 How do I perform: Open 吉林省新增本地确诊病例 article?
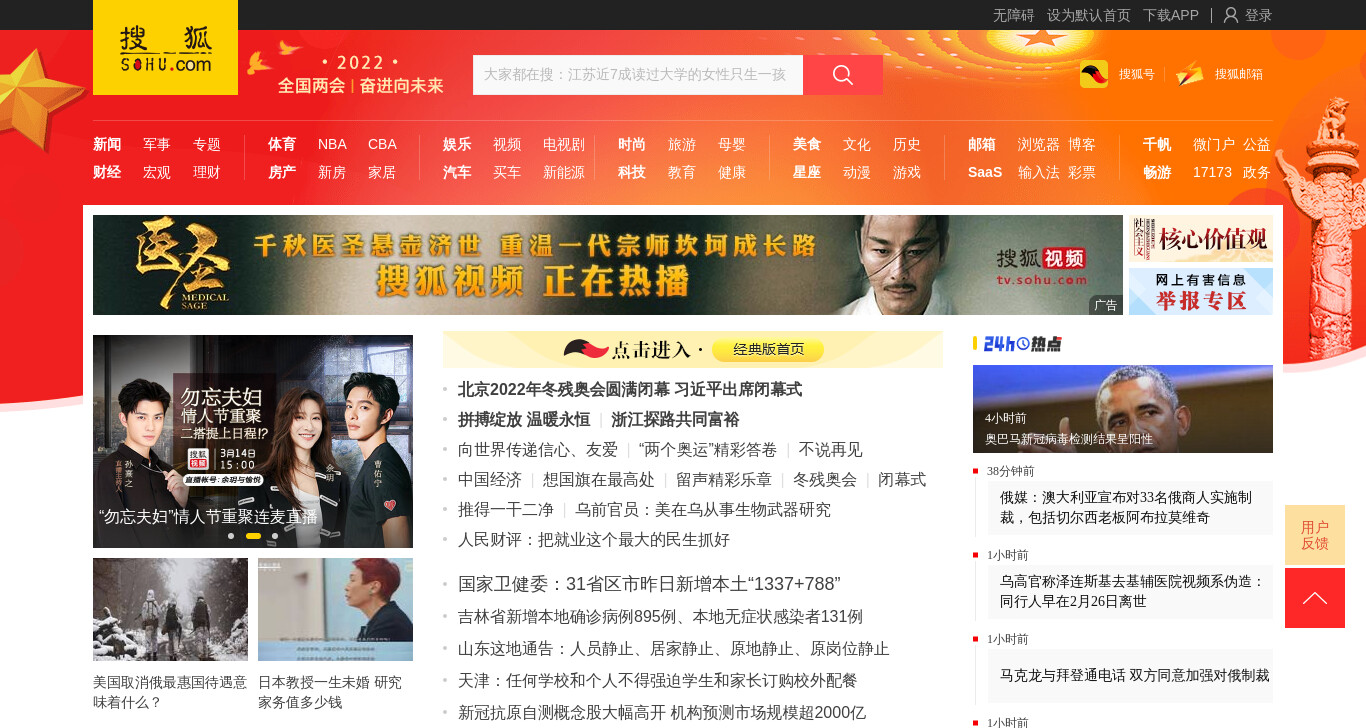(x=660, y=616)
